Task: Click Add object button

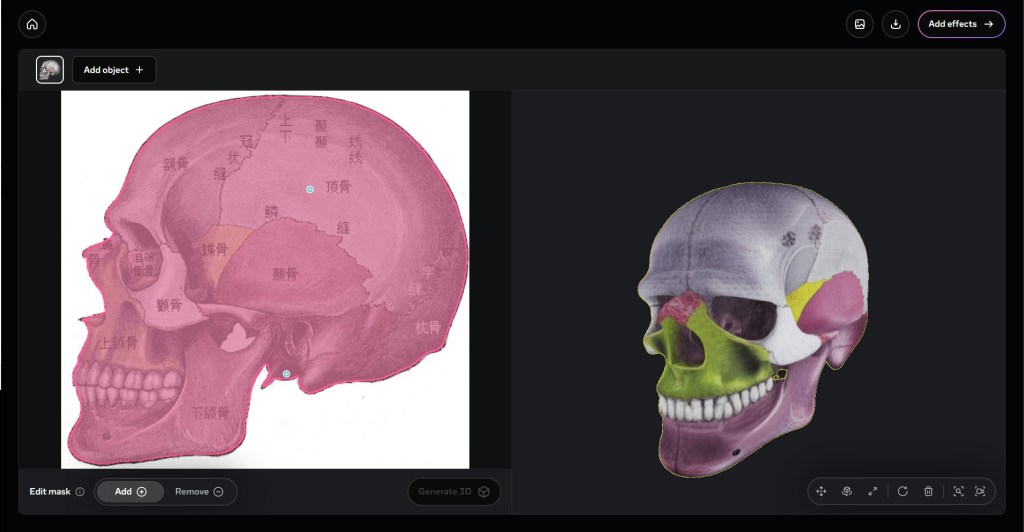Action: [114, 70]
